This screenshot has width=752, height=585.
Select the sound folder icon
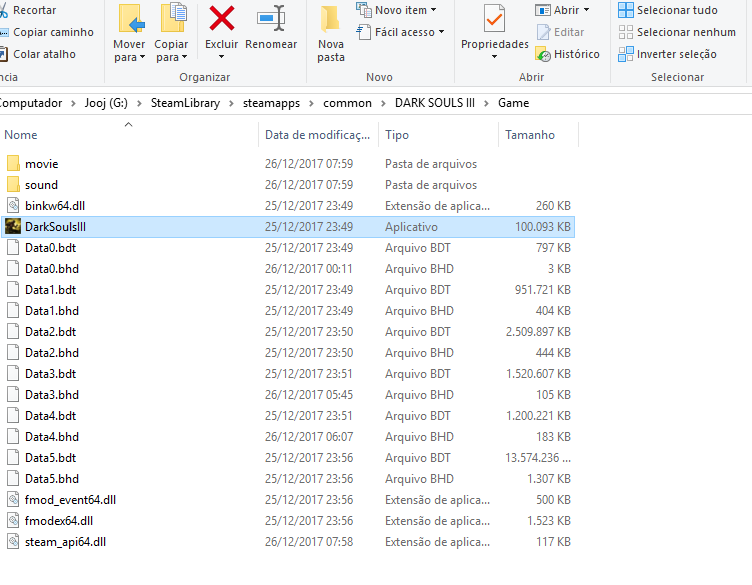13,185
